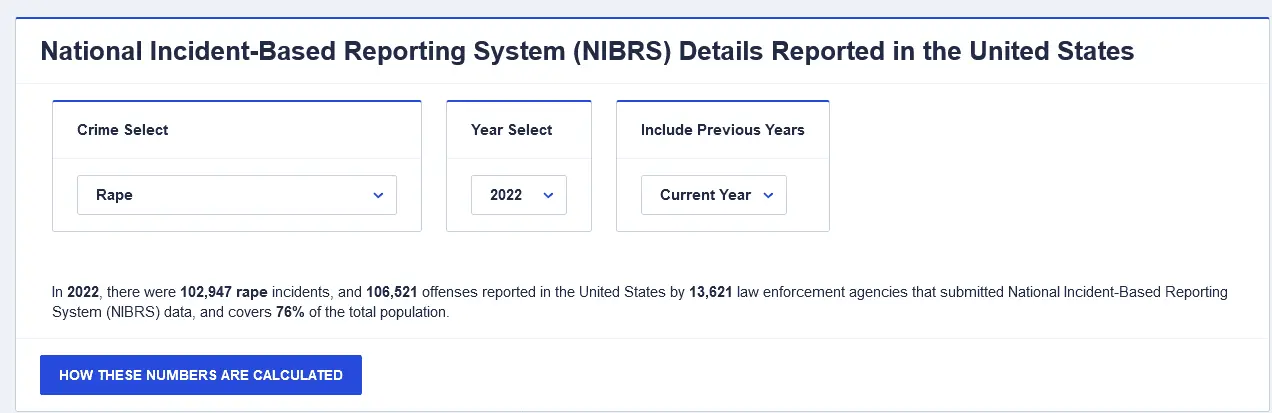The width and height of the screenshot is (1272, 413).
Task: Click the bold 2022 in summary sentence
Action: [83, 293]
